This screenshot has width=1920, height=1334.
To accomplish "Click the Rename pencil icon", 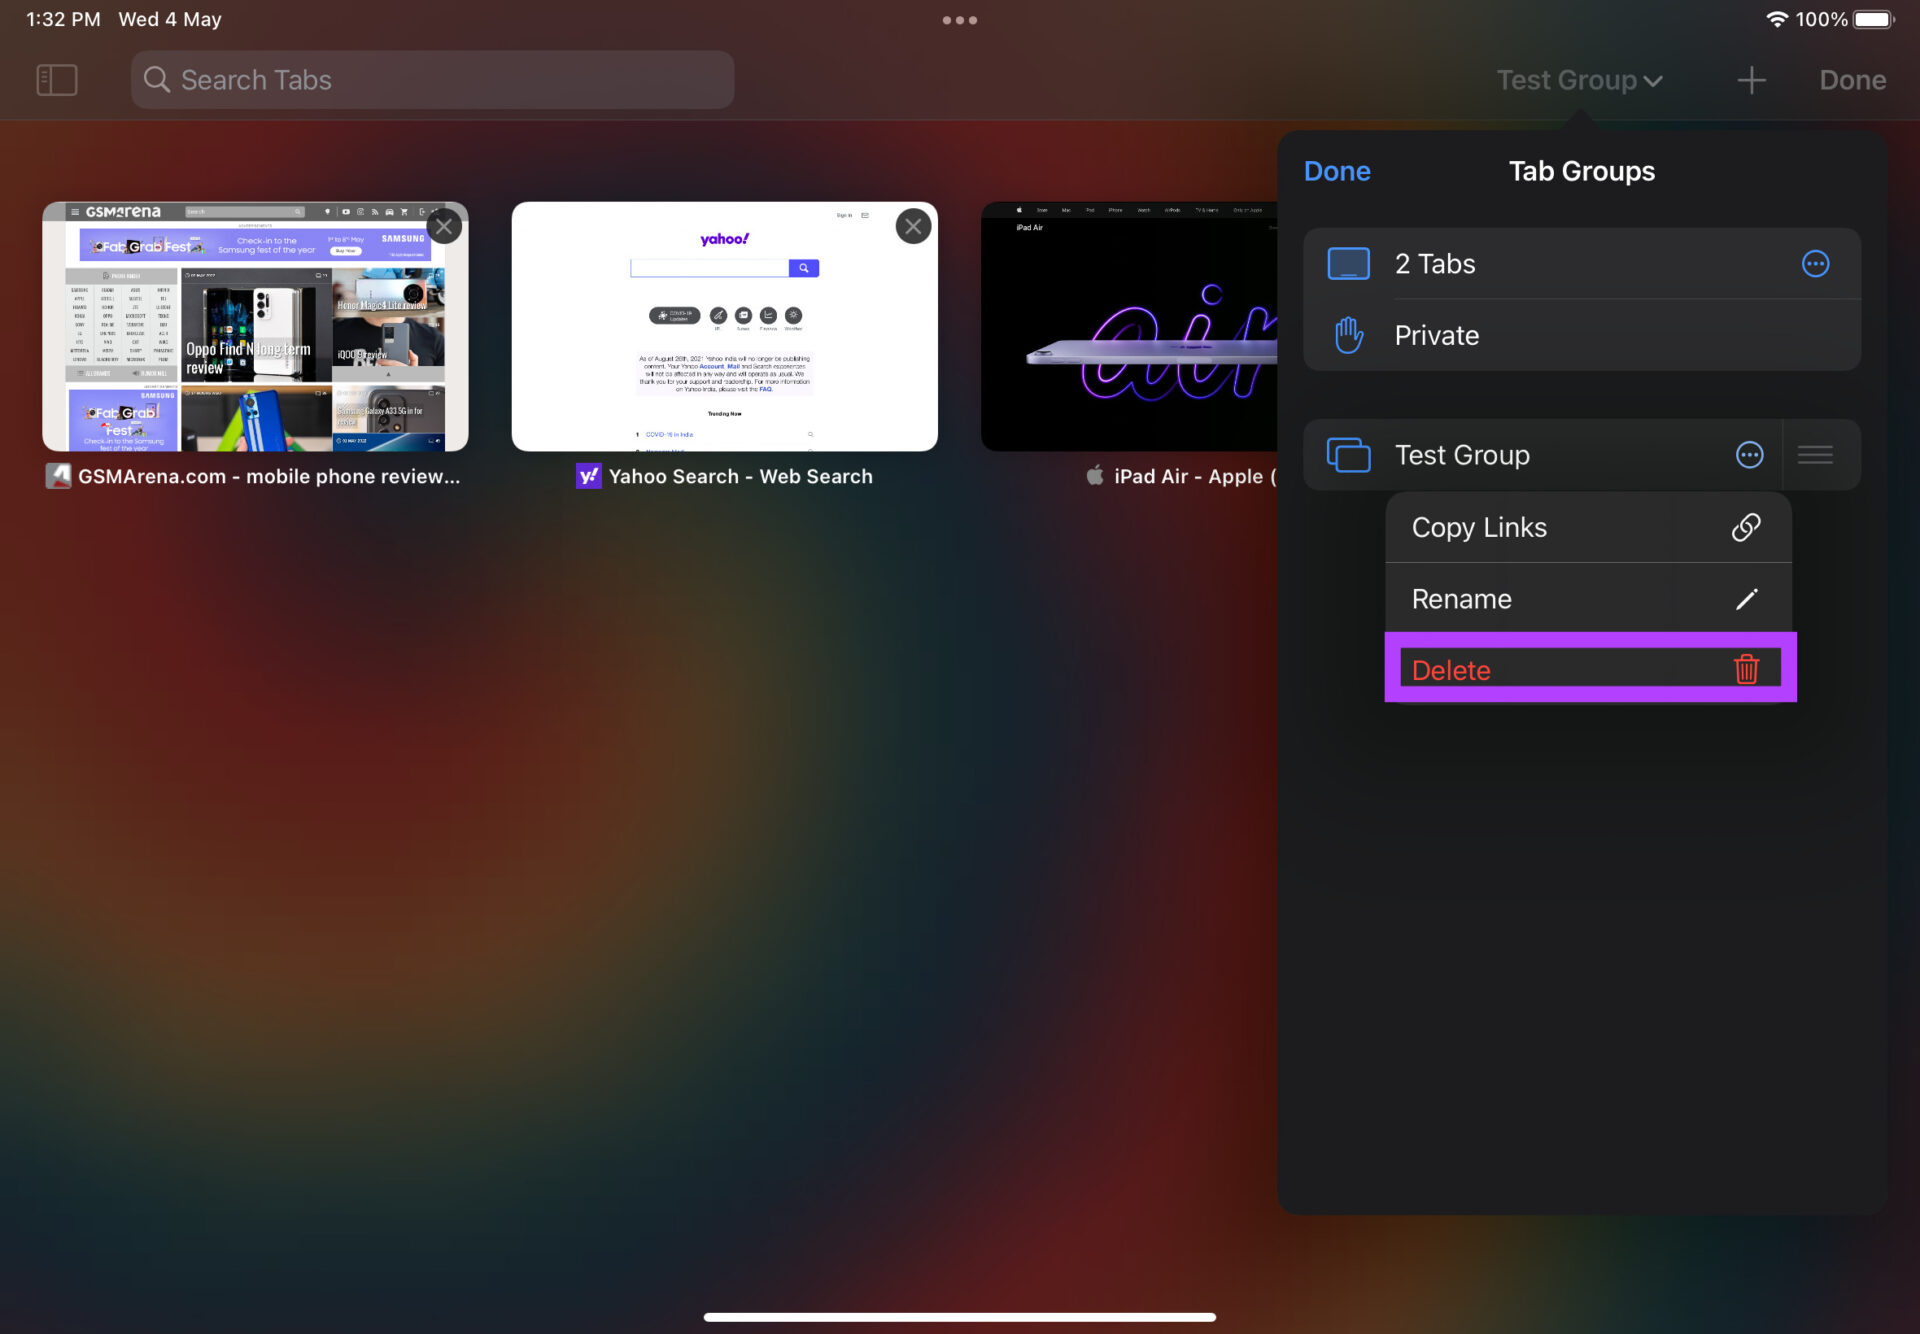I will click(1746, 598).
